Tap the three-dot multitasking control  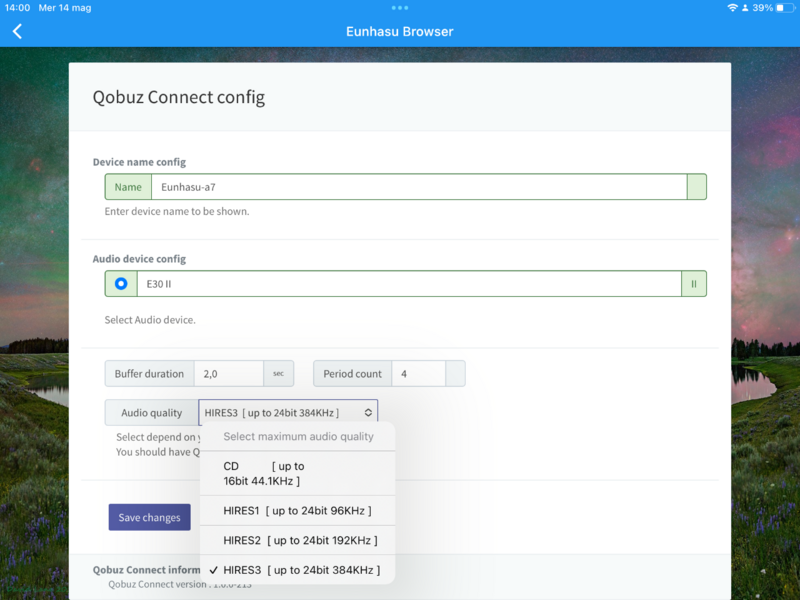400,7
